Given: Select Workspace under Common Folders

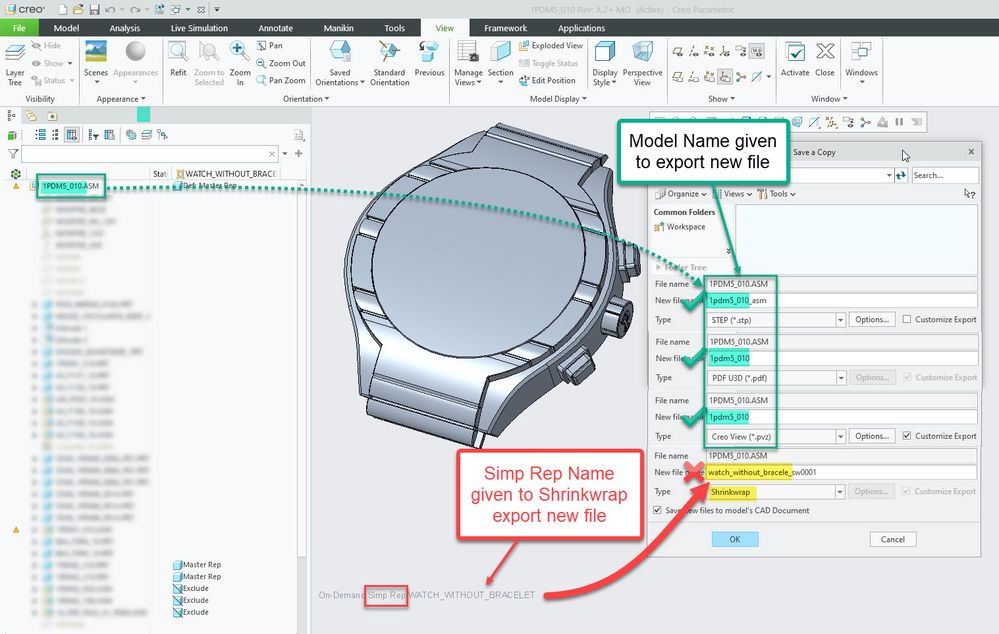Looking at the screenshot, I should point(680,227).
